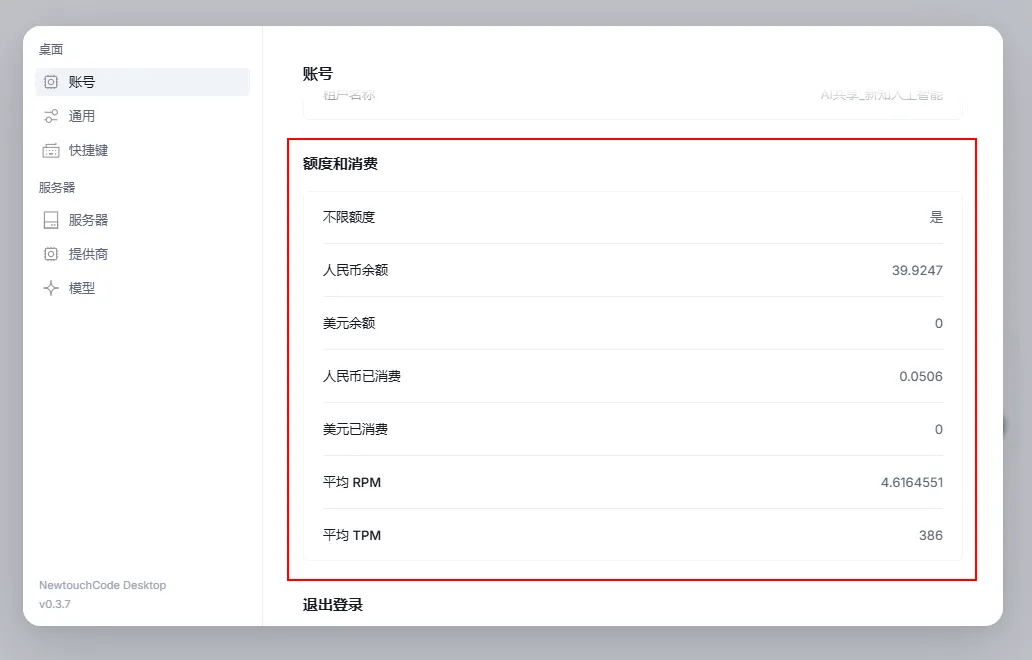
Task: Click the balance value 39.9247
Action: (917, 270)
